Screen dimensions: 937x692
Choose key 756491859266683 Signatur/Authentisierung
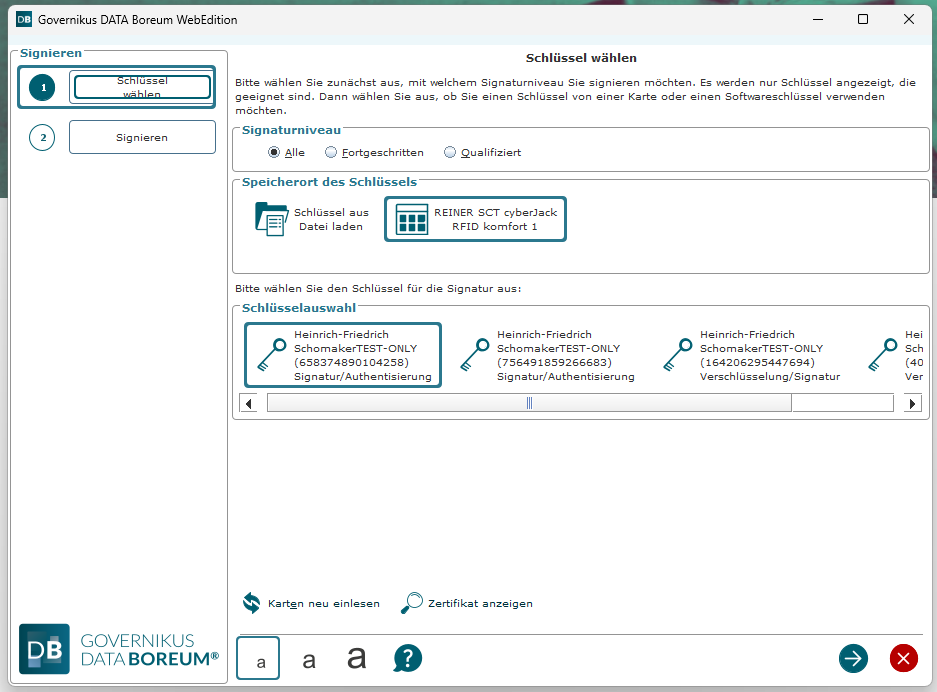(x=546, y=355)
